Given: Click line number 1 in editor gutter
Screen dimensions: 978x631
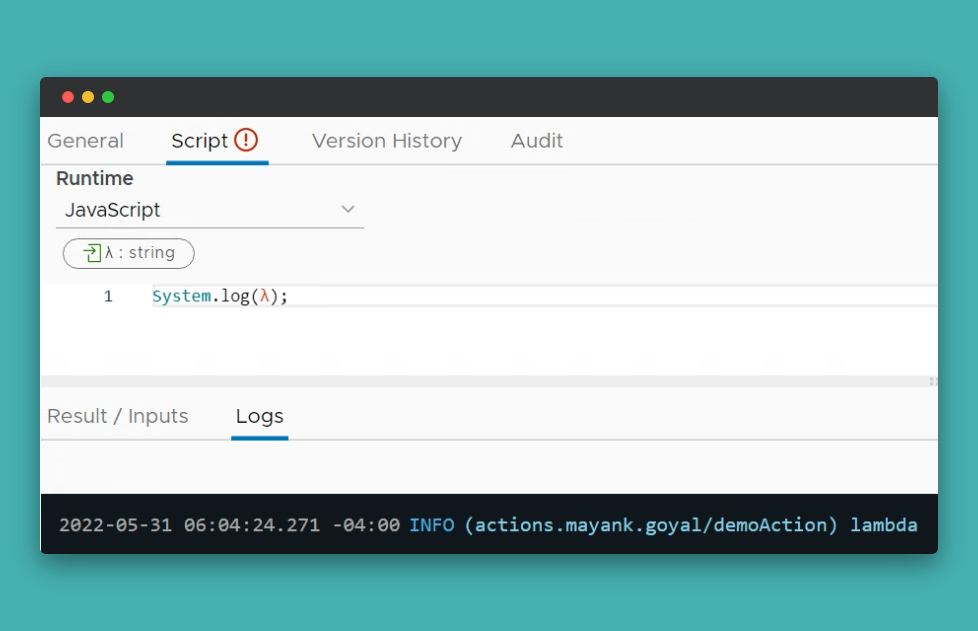Looking at the screenshot, I should tap(108, 297).
